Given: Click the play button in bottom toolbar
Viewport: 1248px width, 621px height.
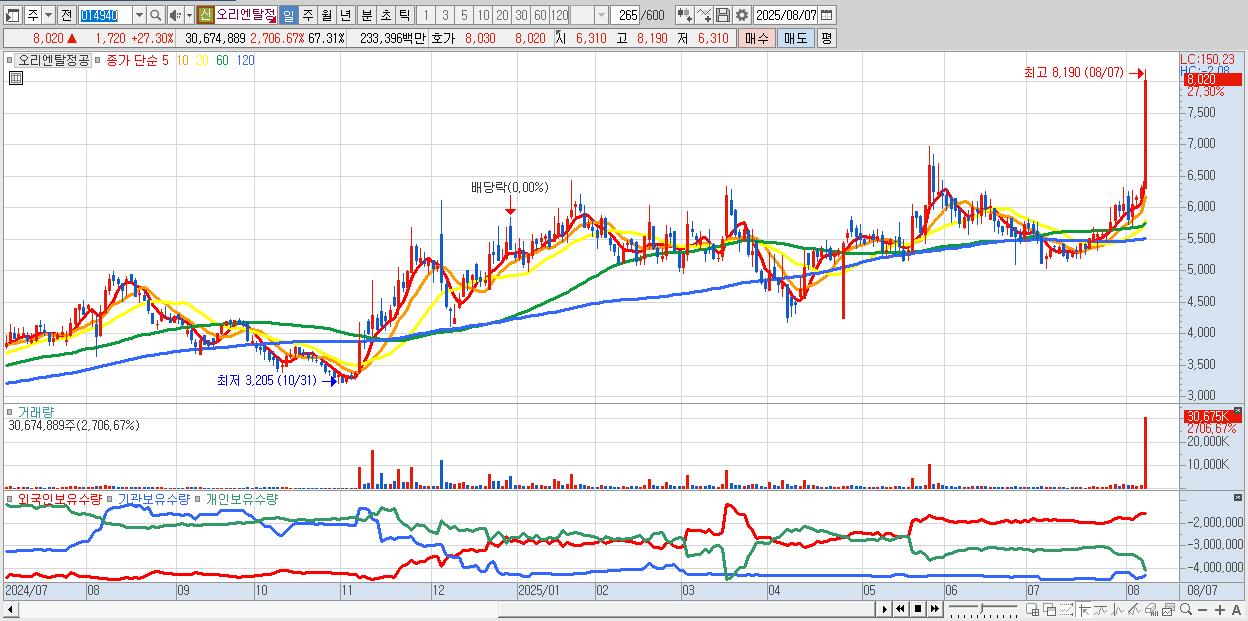Looking at the screenshot, I should coord(885,609).
